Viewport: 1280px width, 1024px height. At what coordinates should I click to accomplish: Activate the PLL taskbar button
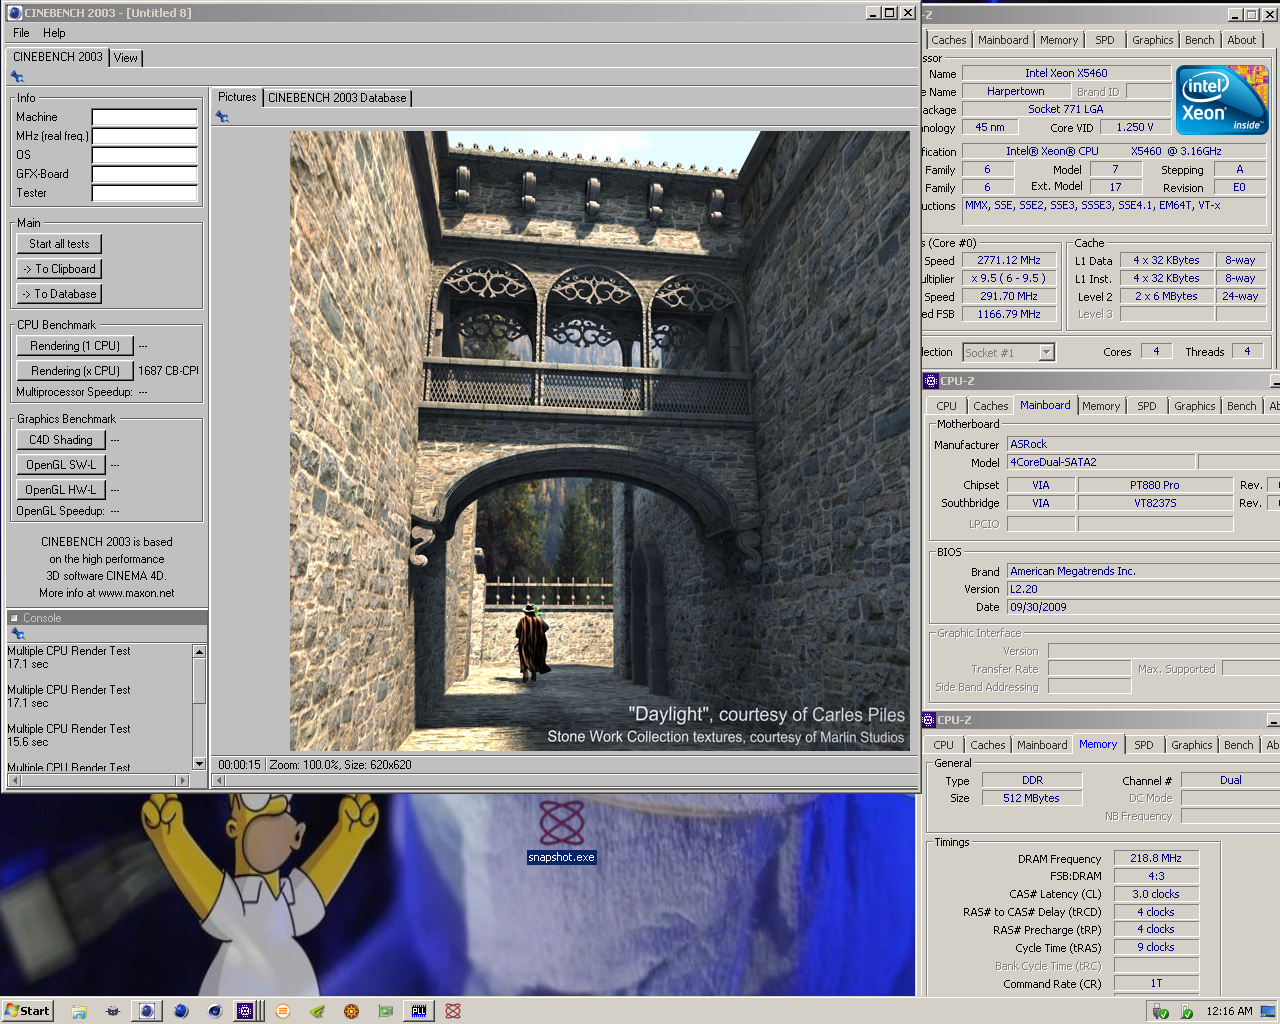tap(419, 1011)
